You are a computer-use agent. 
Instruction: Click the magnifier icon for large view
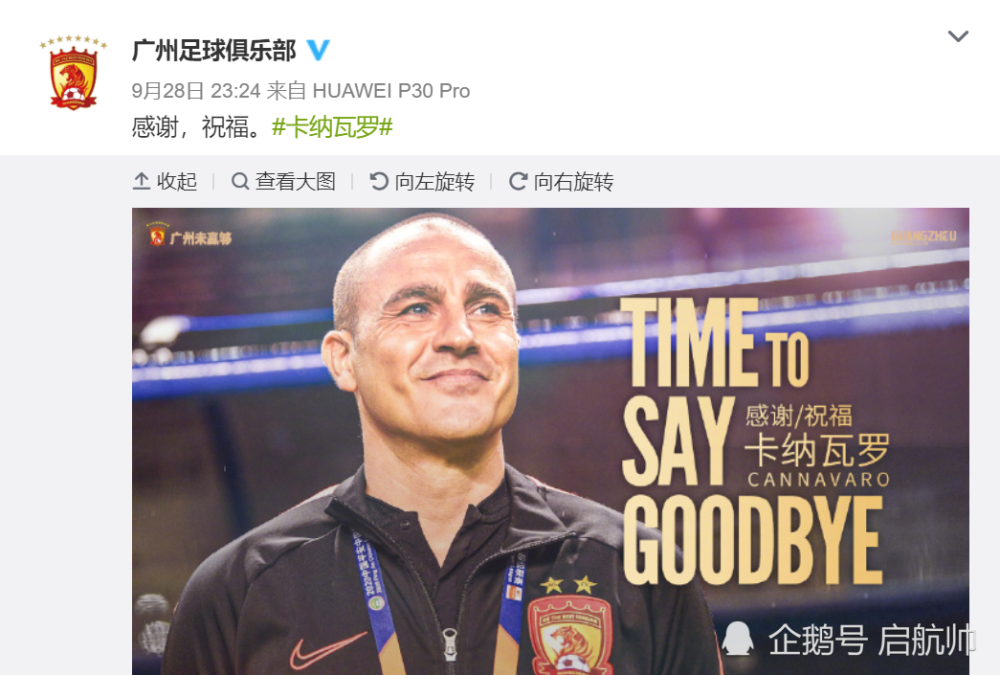(240, 182)
